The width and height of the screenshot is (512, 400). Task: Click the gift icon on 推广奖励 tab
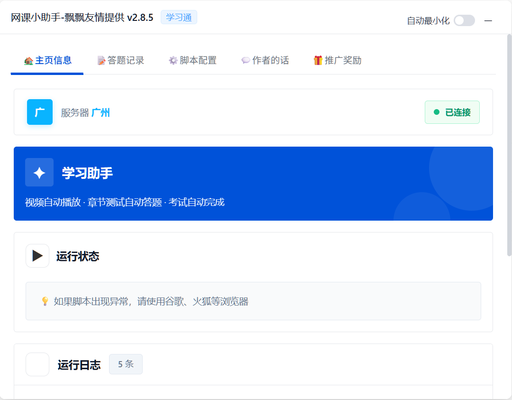coord(318,60)
